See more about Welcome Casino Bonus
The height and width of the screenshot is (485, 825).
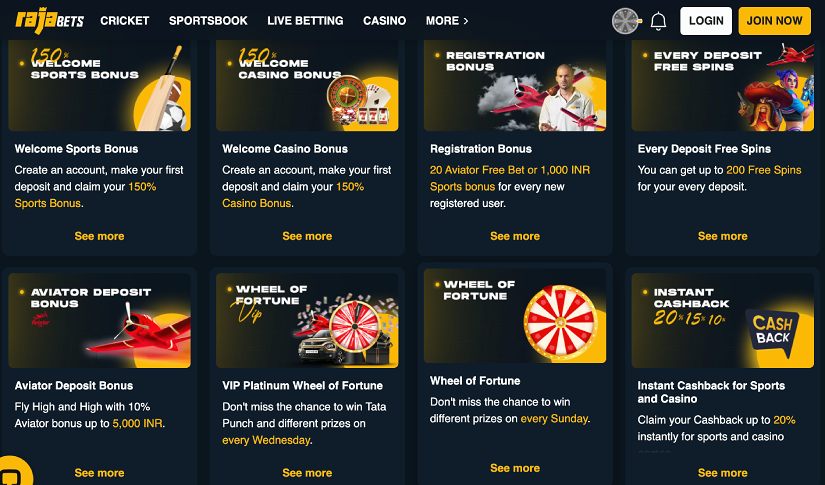307,236
